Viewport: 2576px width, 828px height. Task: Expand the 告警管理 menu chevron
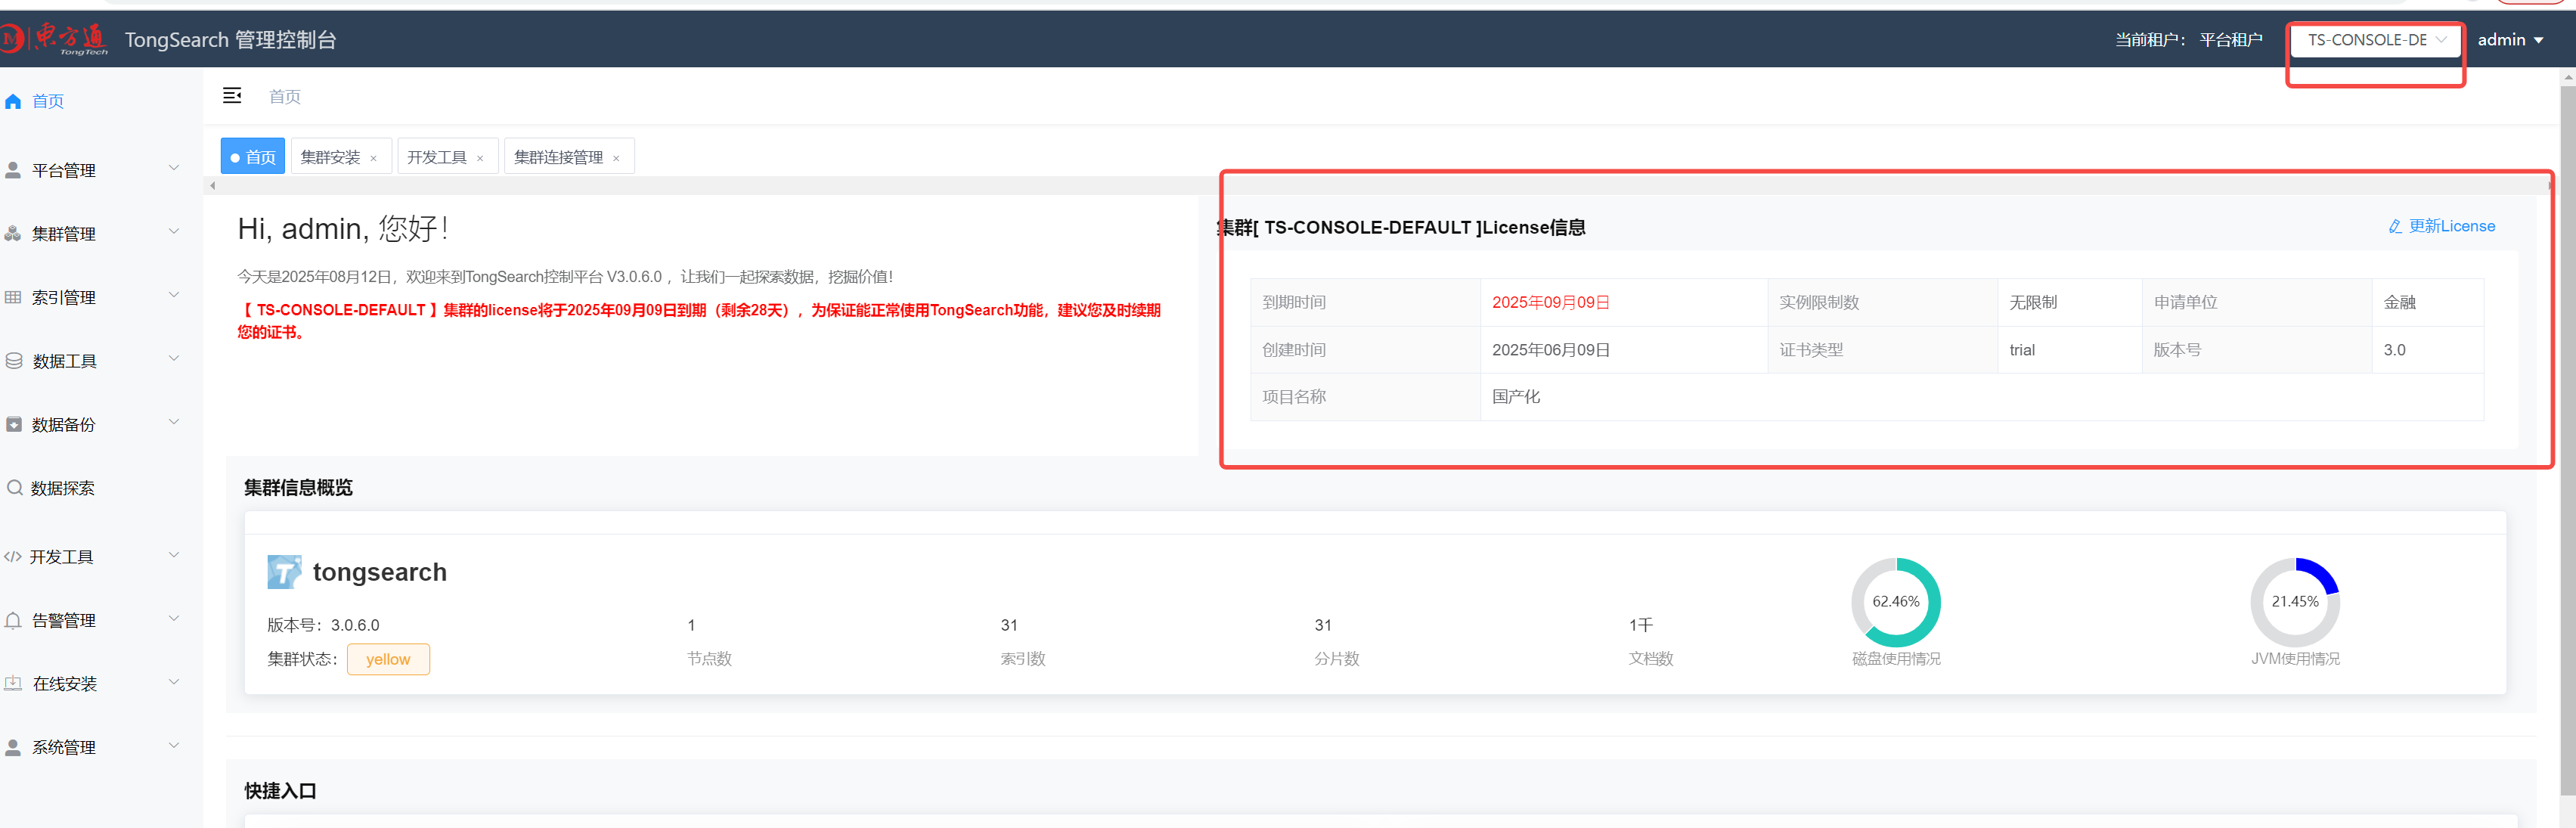(174, 618)
